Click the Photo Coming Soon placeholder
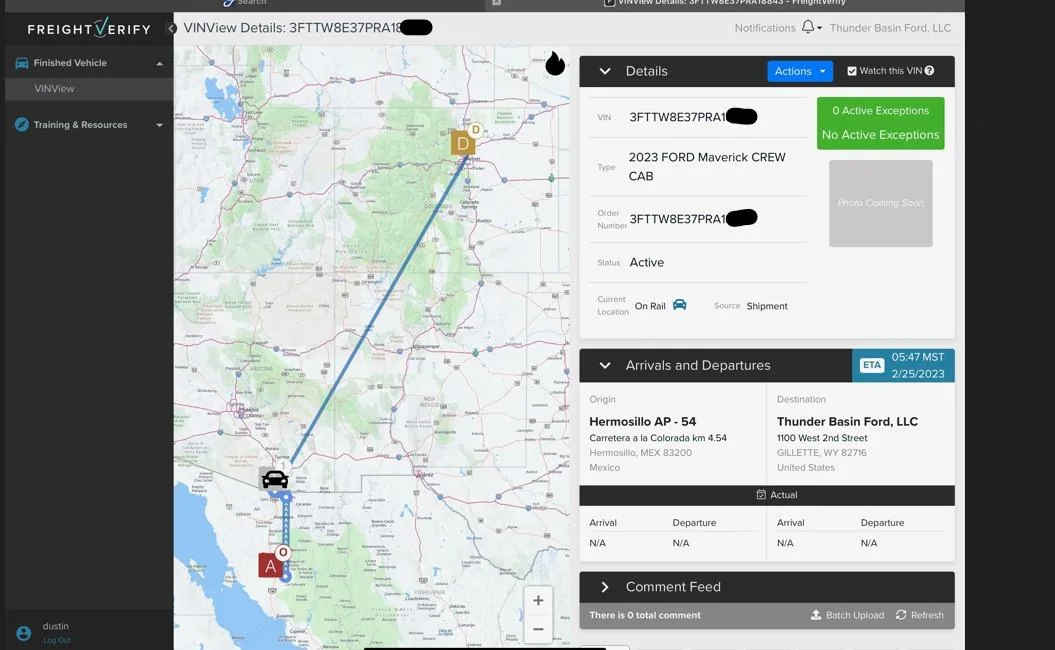This screenshot has width=1055, height=650. click(x=880, y=203)
